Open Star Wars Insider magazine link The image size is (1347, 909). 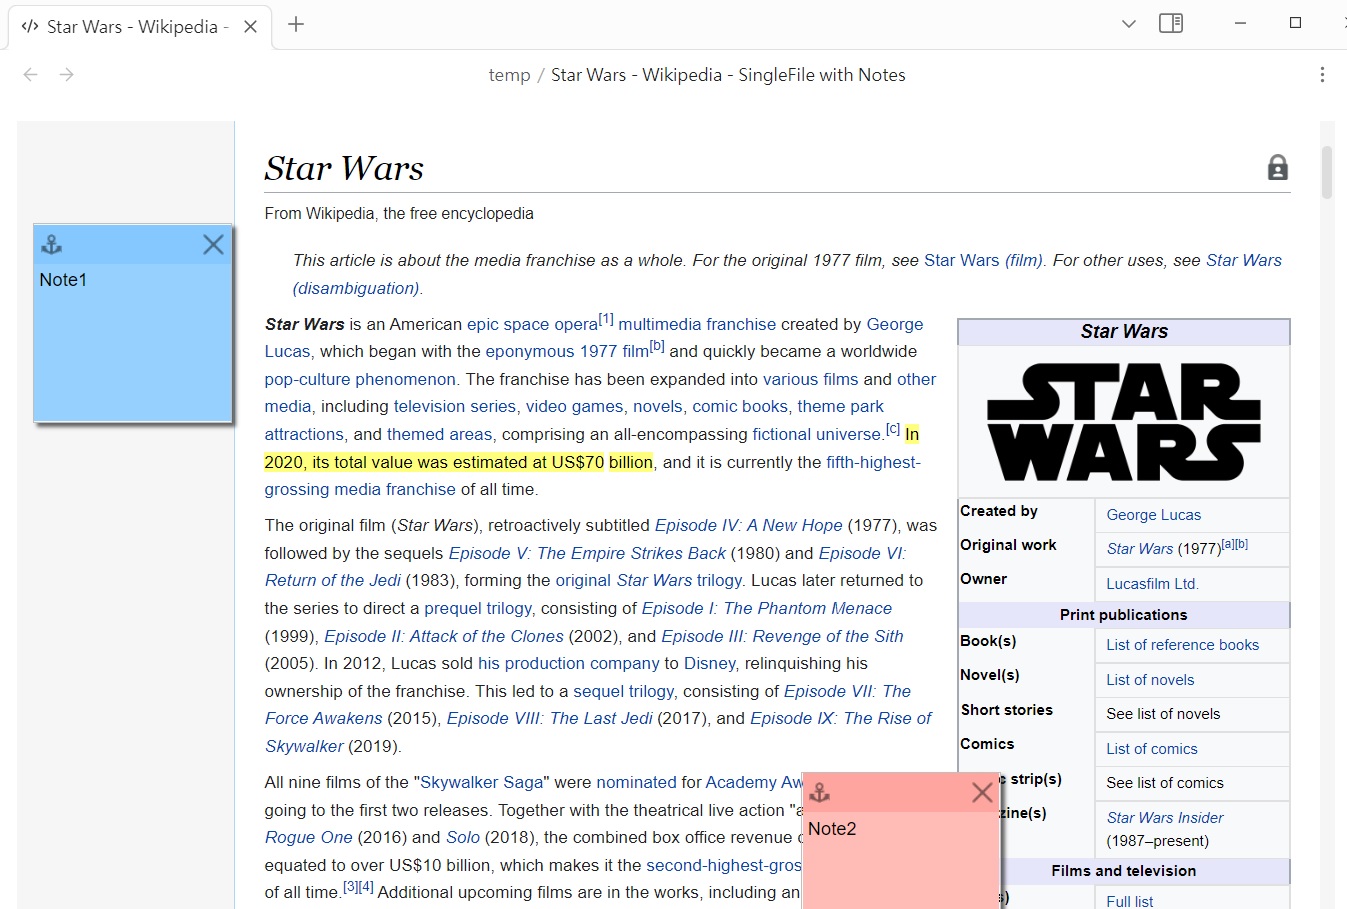click(1165, 818)
